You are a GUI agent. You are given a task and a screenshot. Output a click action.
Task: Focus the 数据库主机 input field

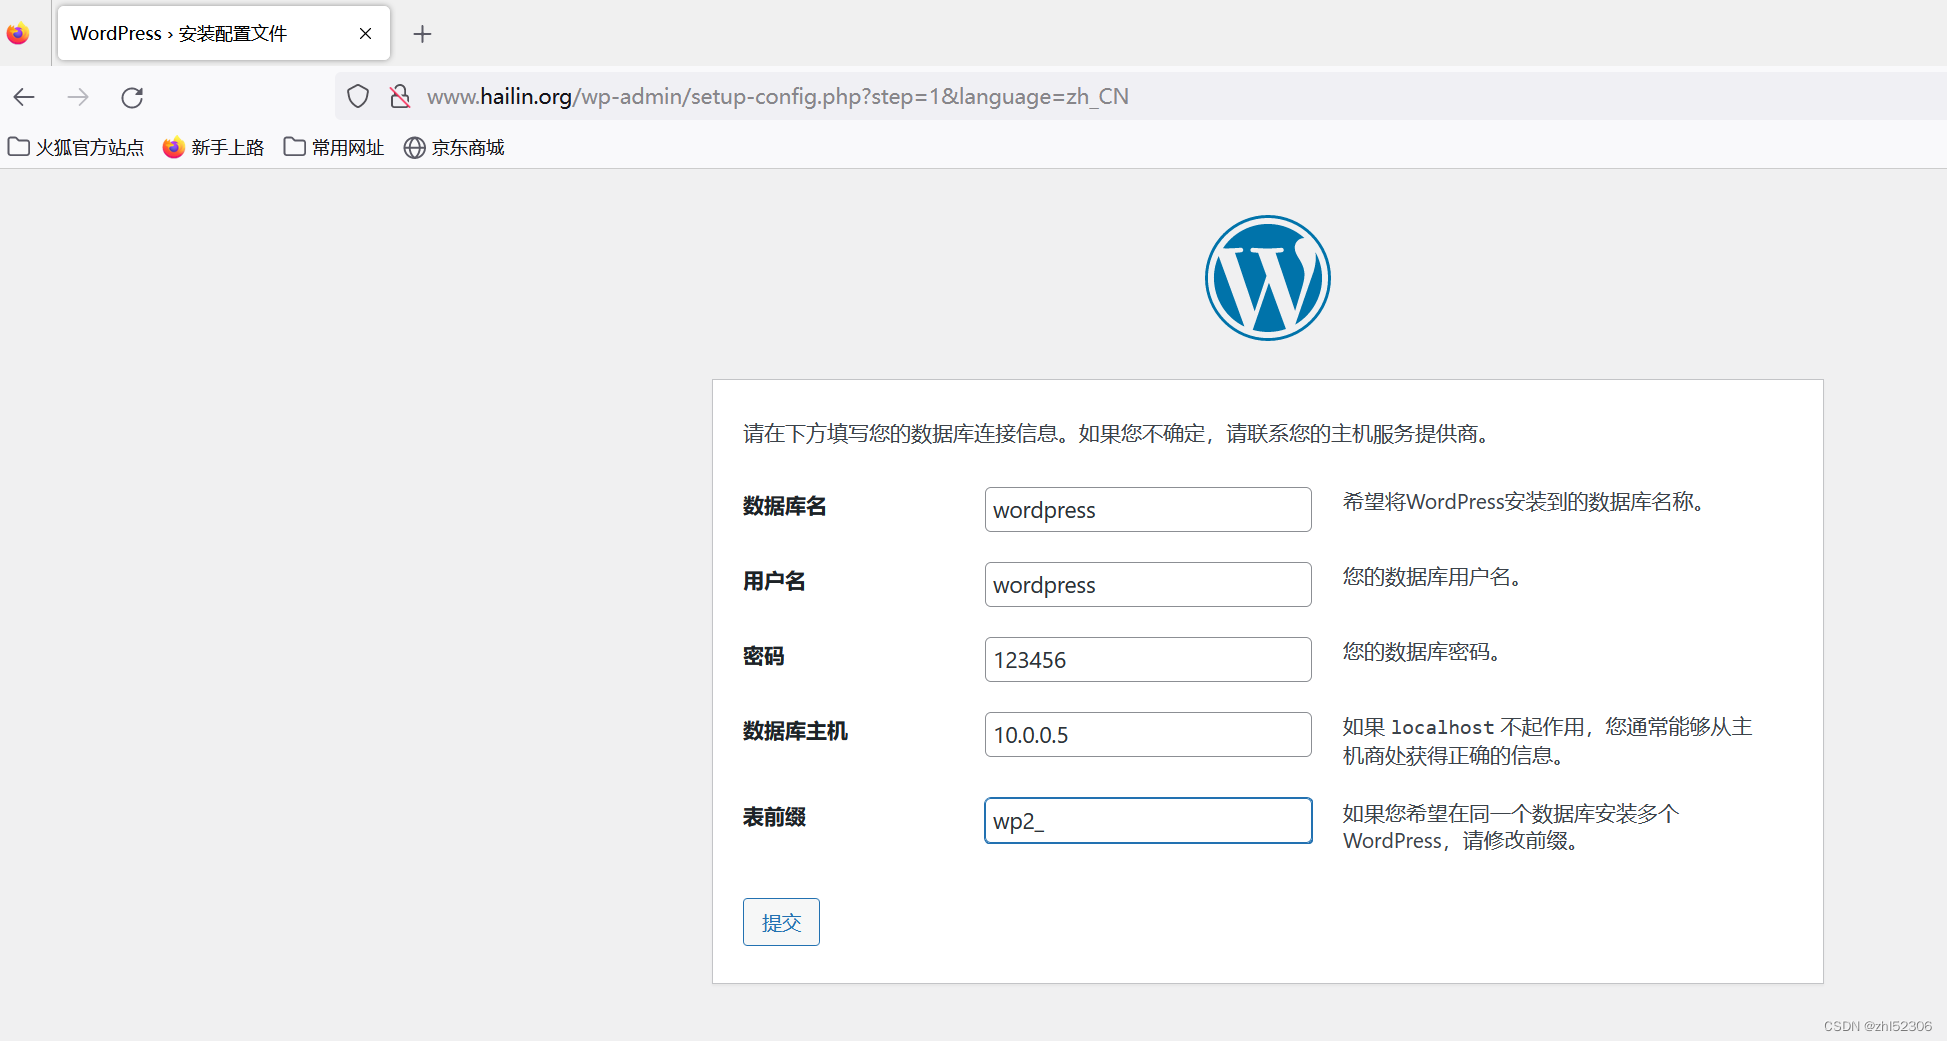point(1148,735)
